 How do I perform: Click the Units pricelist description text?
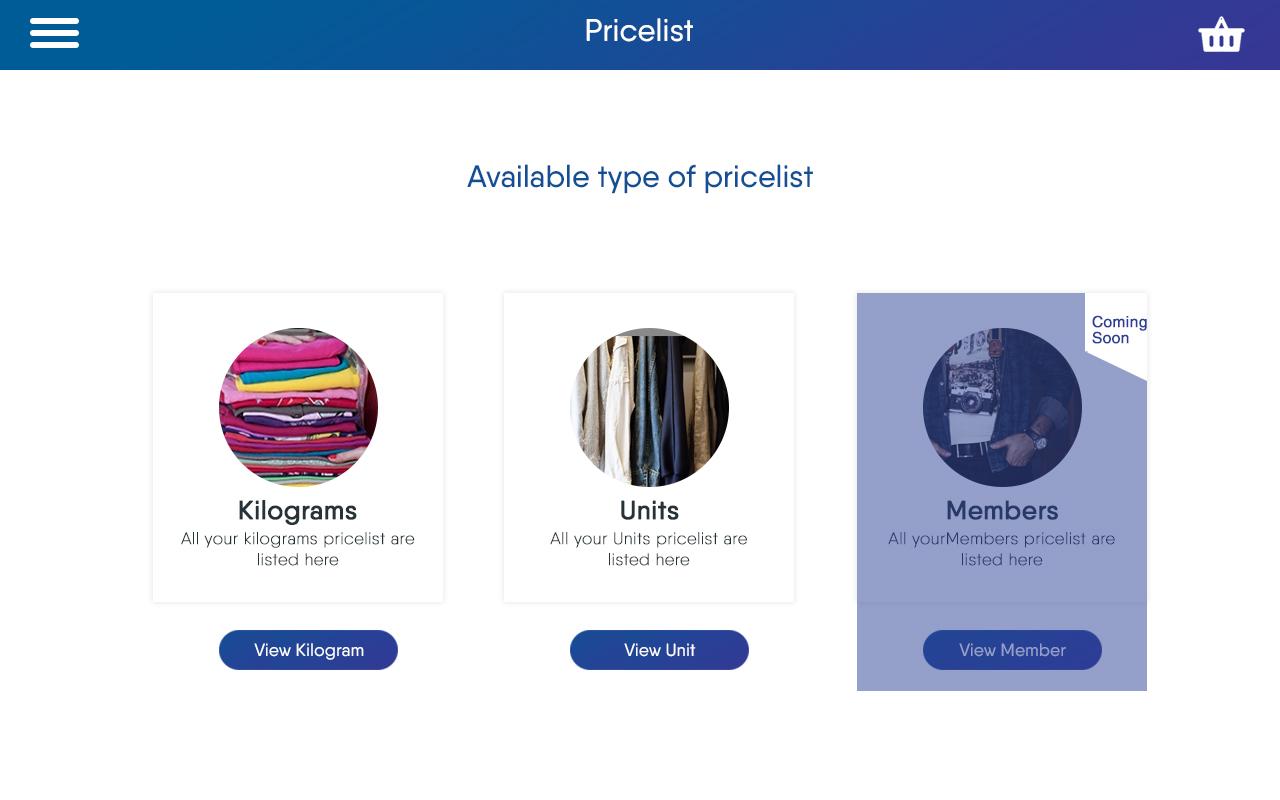point(649,549)
